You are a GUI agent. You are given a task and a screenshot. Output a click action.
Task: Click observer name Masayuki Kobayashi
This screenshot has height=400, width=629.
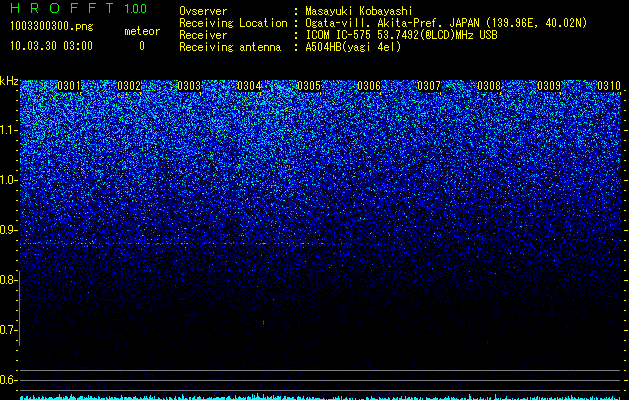359,11
